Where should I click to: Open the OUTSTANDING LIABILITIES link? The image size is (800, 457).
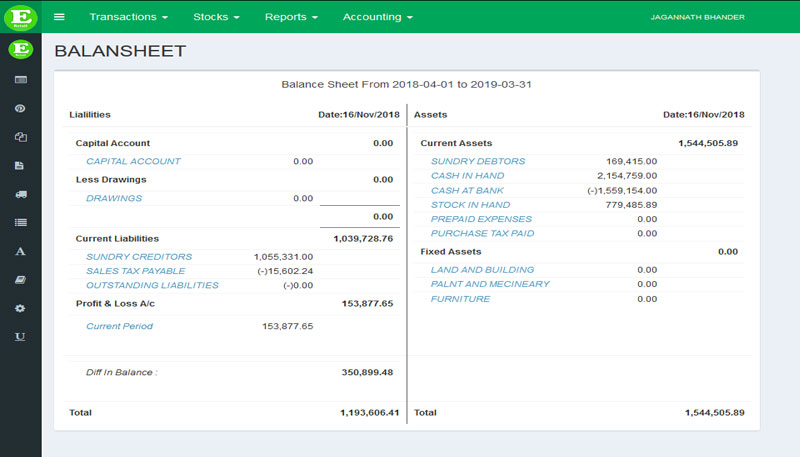pos(152,285)
